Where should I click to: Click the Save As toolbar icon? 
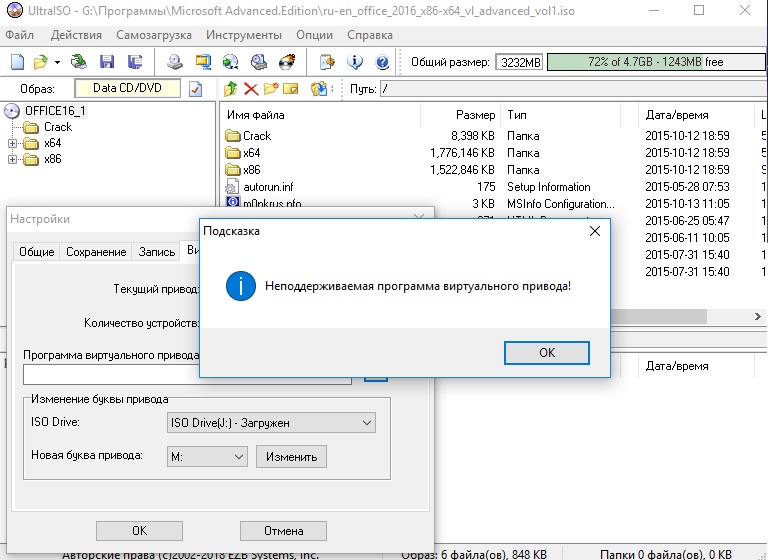pyautogui.click(x=135, y=62)
